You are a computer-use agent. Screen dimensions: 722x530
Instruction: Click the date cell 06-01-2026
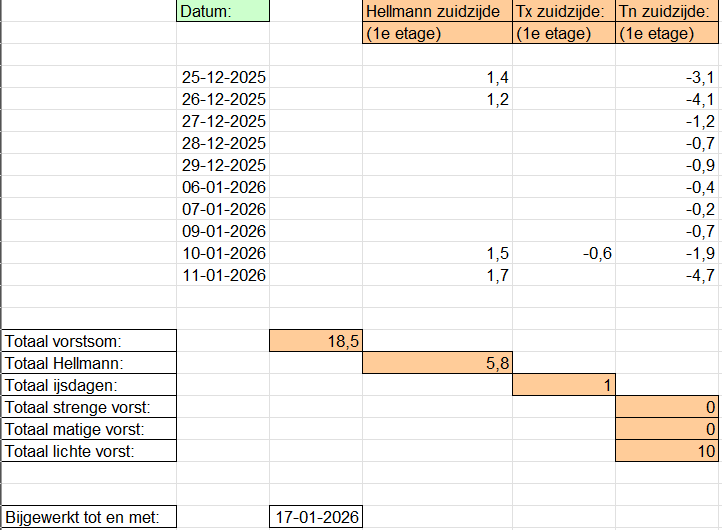pyautogui.click(x=223, y=187)
